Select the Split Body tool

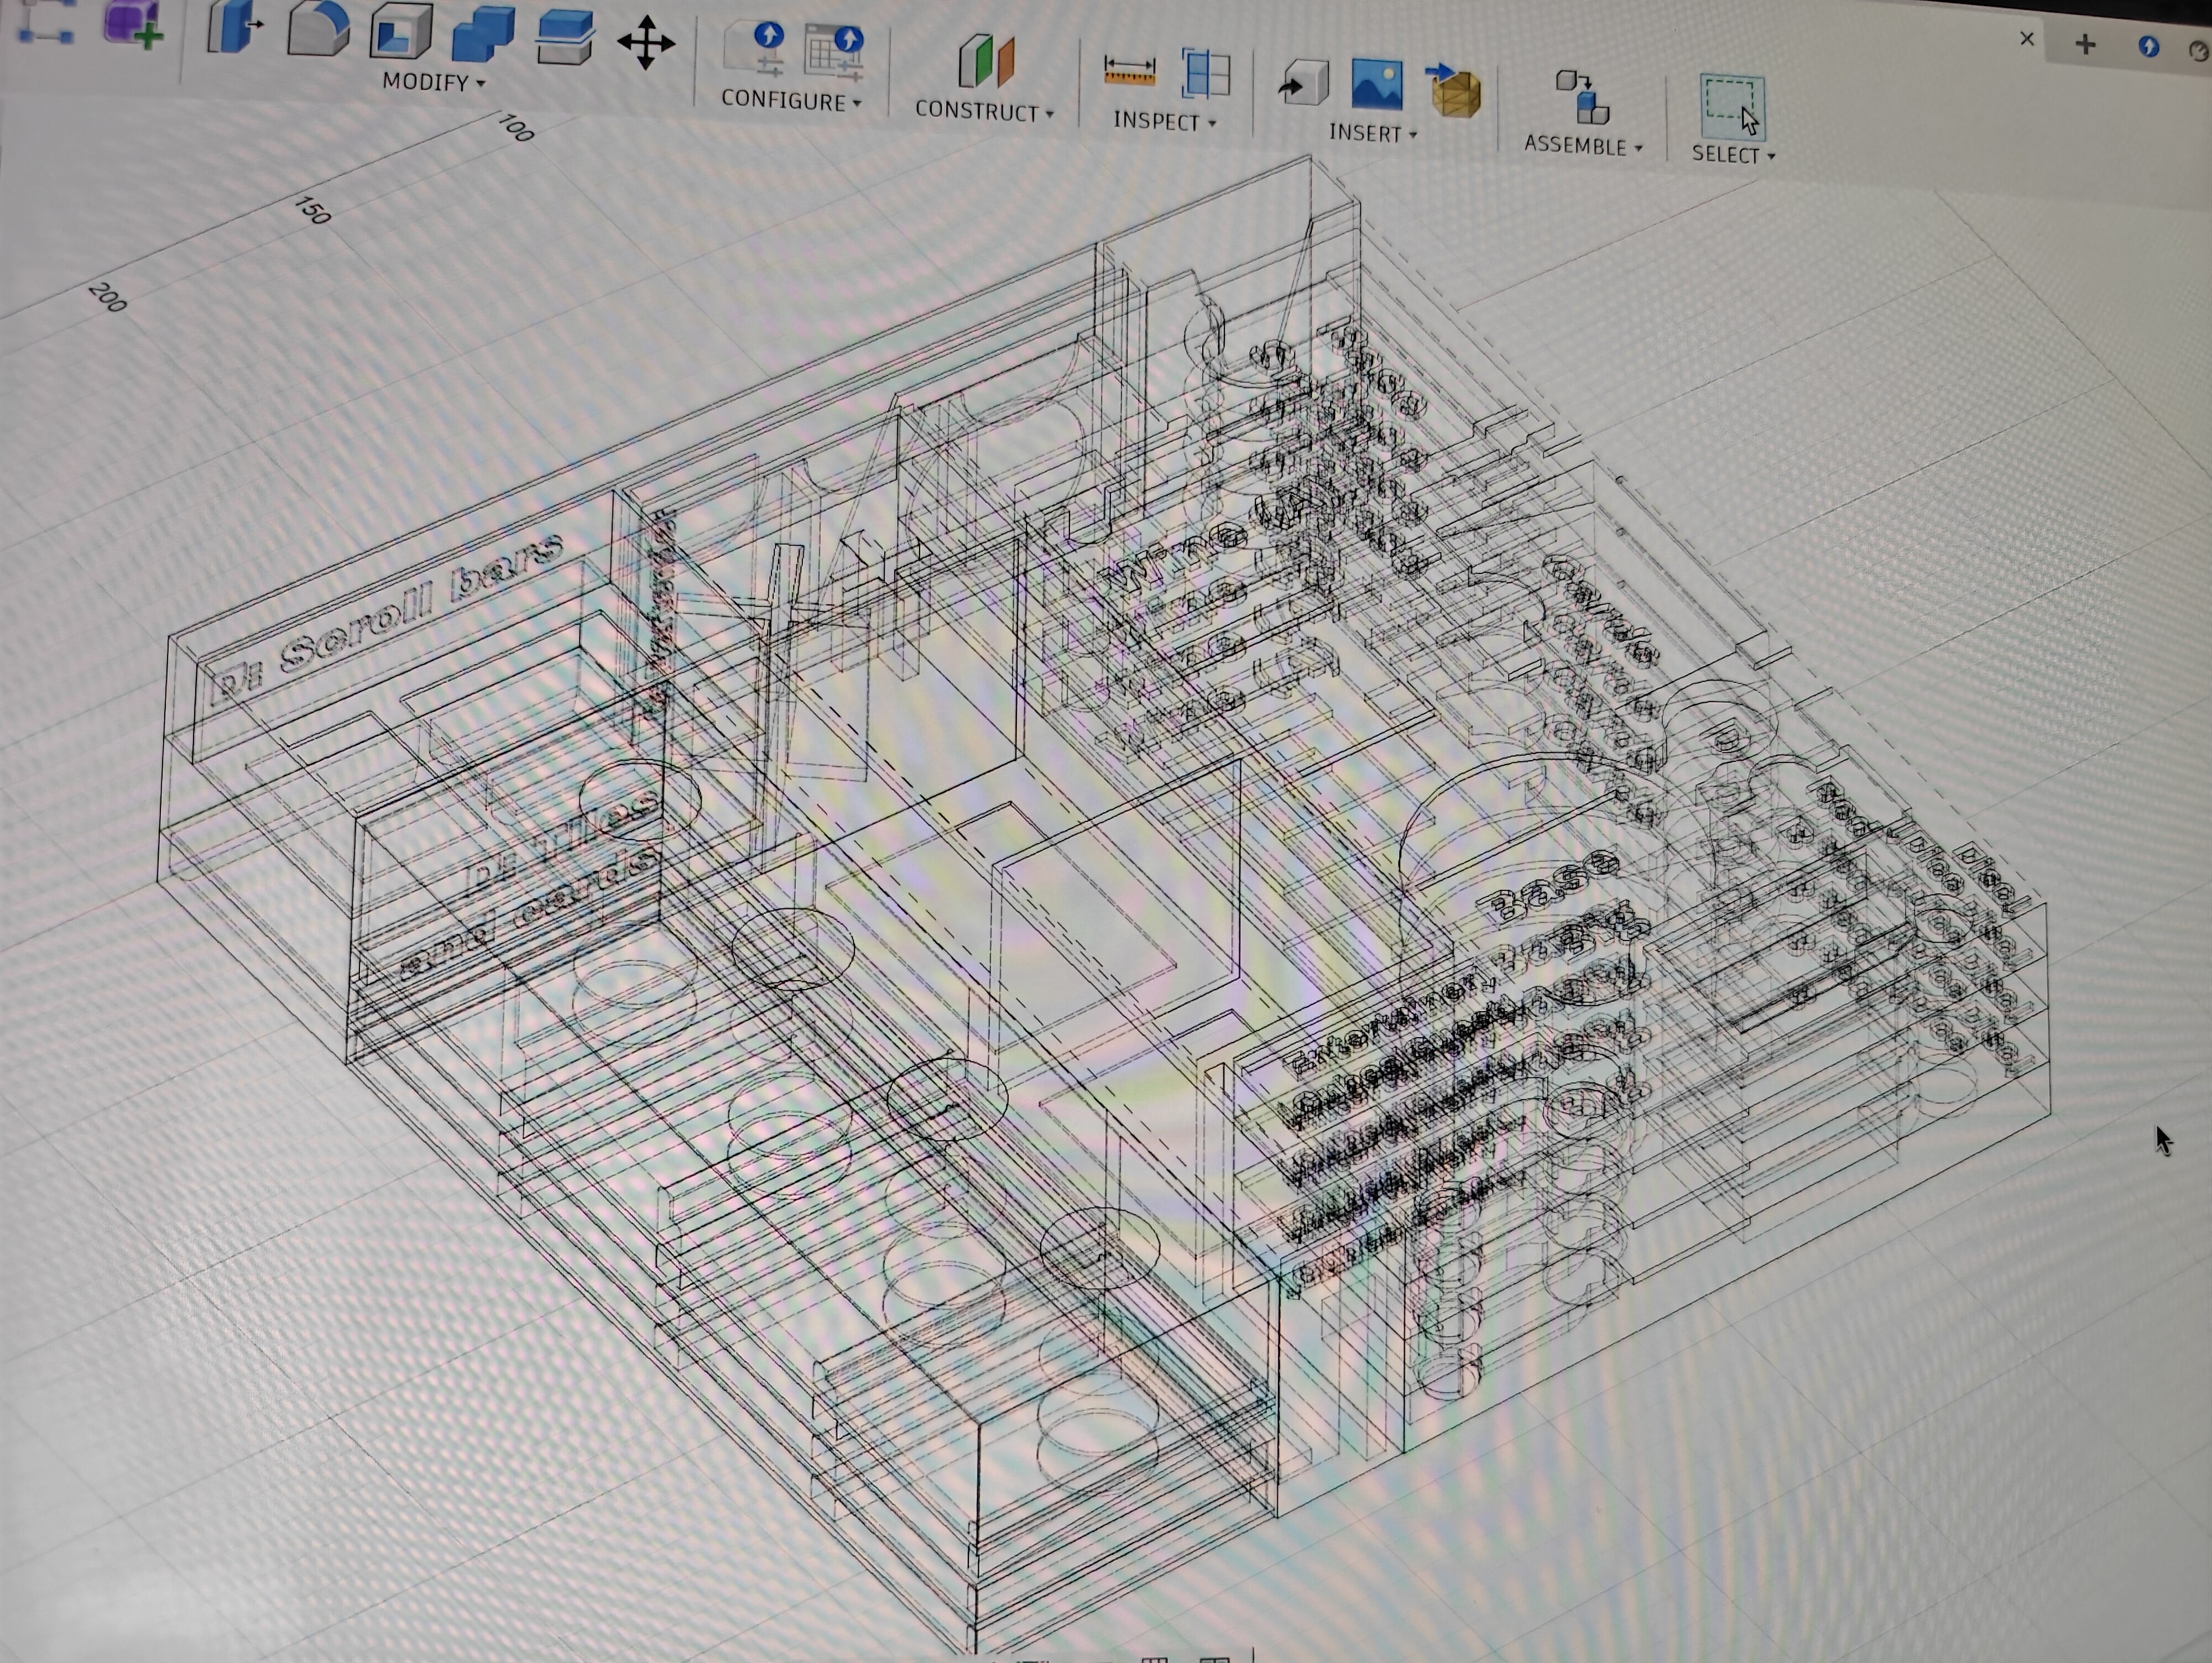click(x=564, y=38)
